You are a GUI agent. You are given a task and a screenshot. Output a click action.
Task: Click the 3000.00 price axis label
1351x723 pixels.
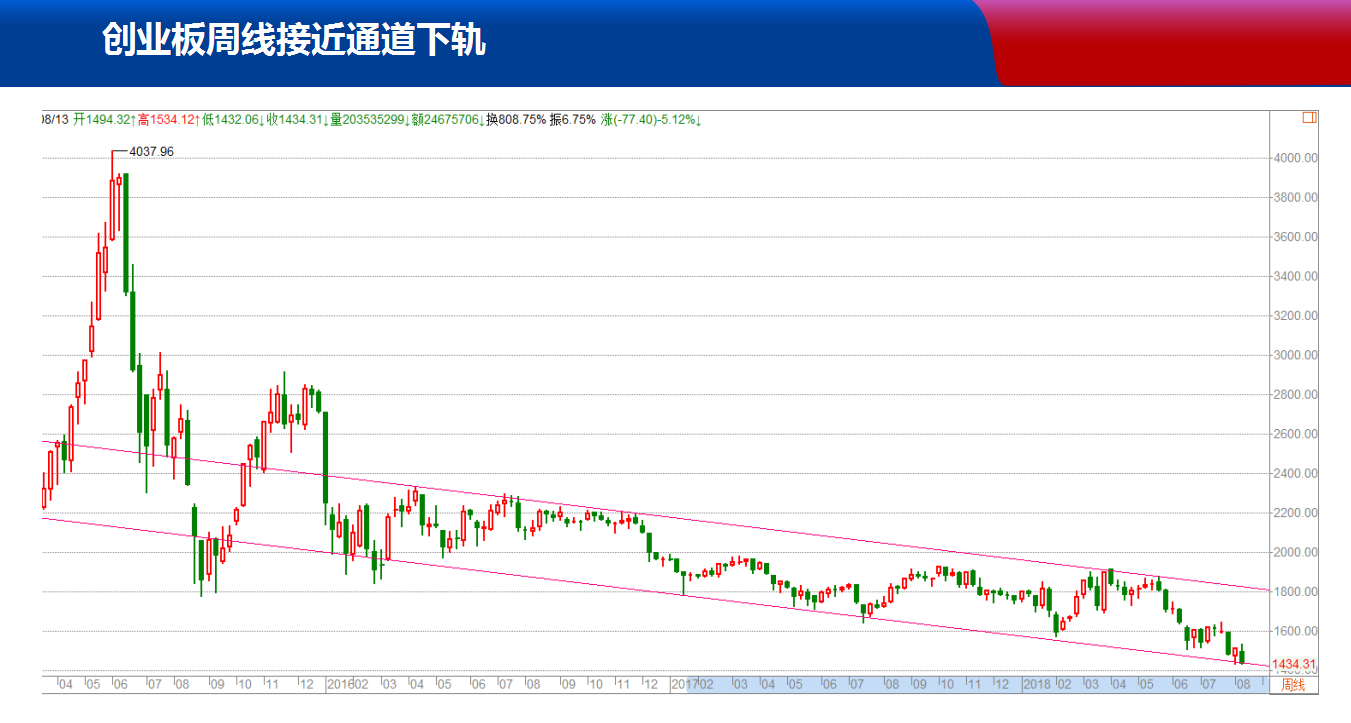point(1295,355)
